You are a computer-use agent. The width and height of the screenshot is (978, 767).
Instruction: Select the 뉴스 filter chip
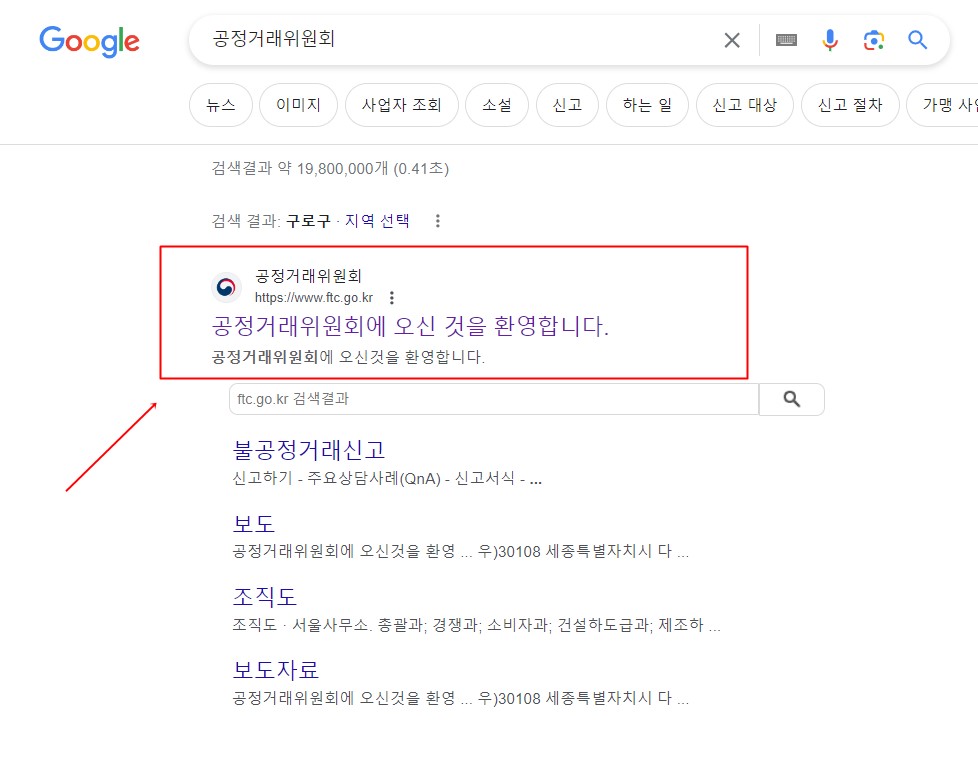(221, 105)
